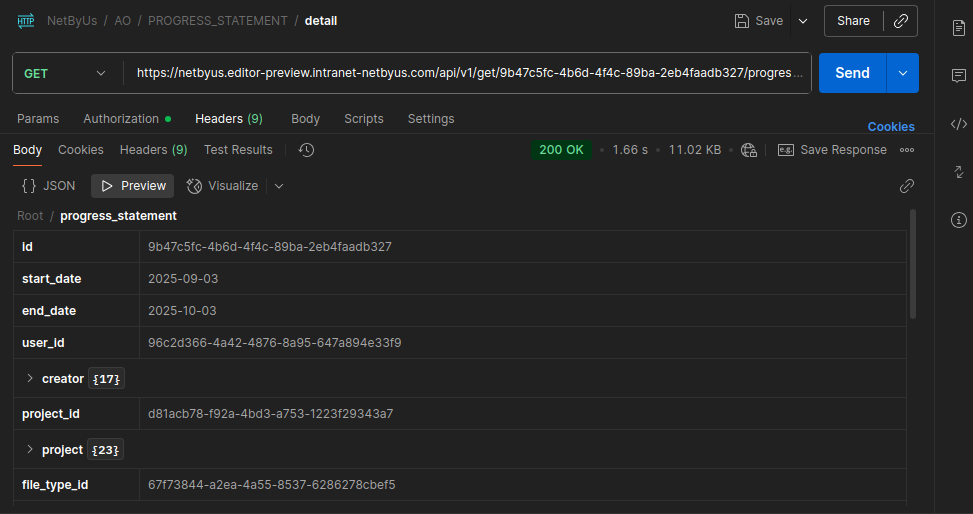This screenshot has height=514, width=973.
Task: Open the Save options dropdown arrow
Action: coord(802,21)
